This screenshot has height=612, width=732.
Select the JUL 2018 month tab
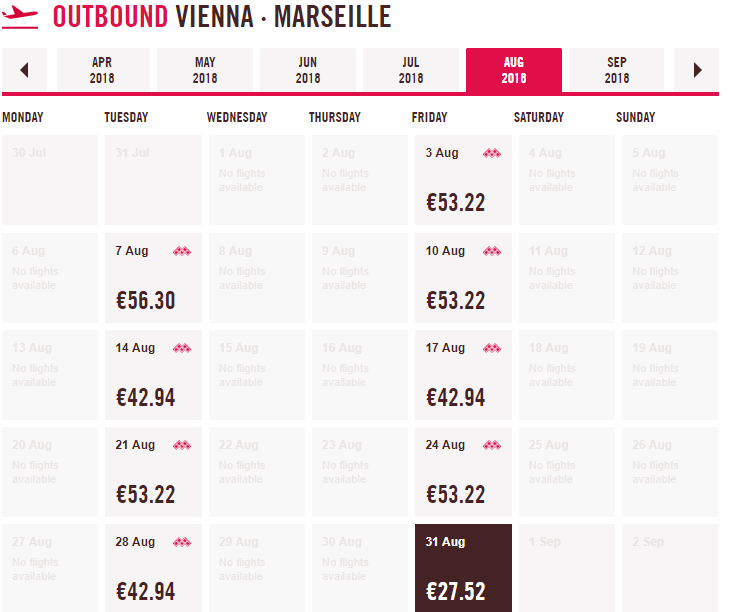click(x=411, y=70)
